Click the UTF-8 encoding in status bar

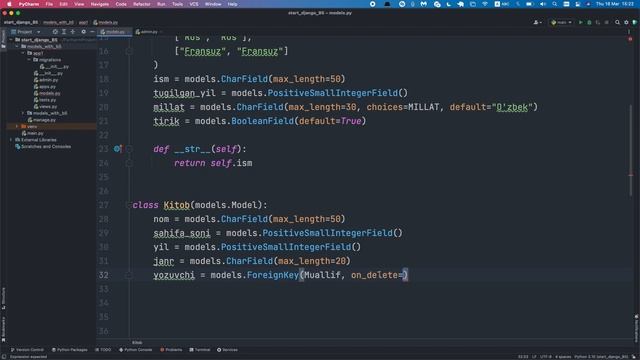click(x=546, y=357)
